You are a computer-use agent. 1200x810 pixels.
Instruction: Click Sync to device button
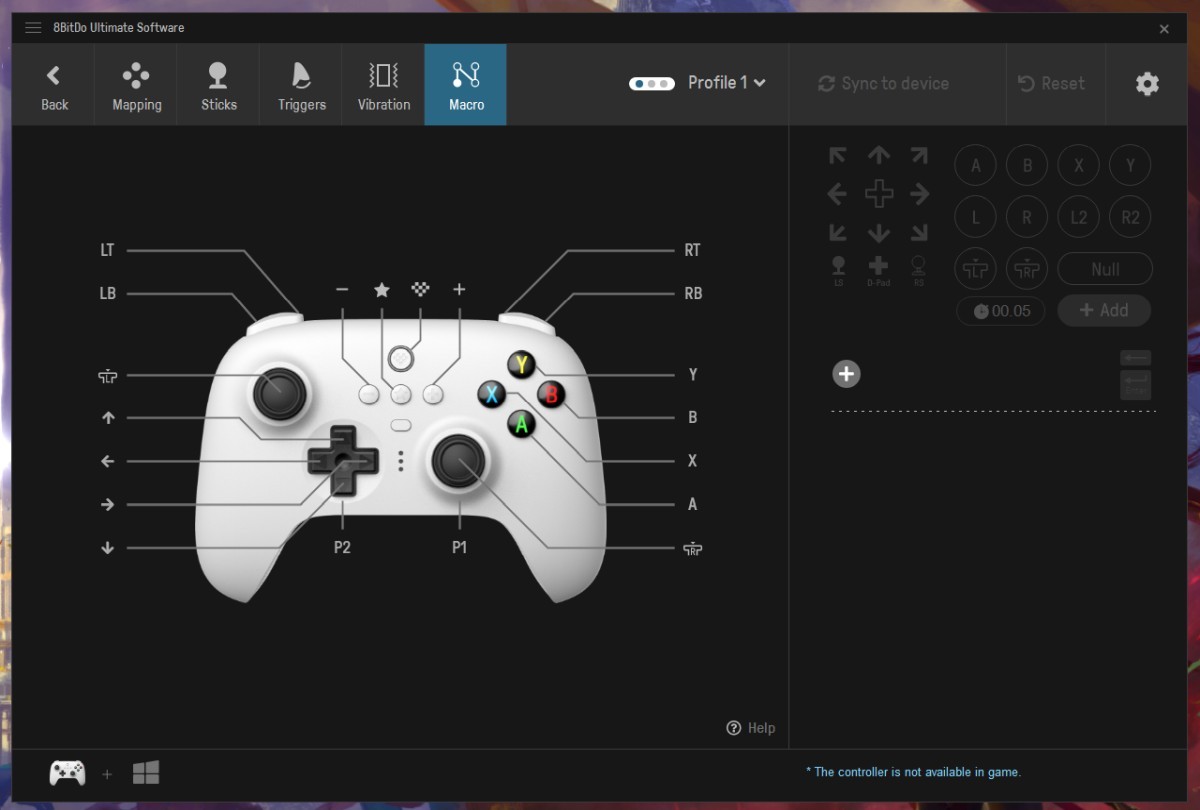click(884, 84)
